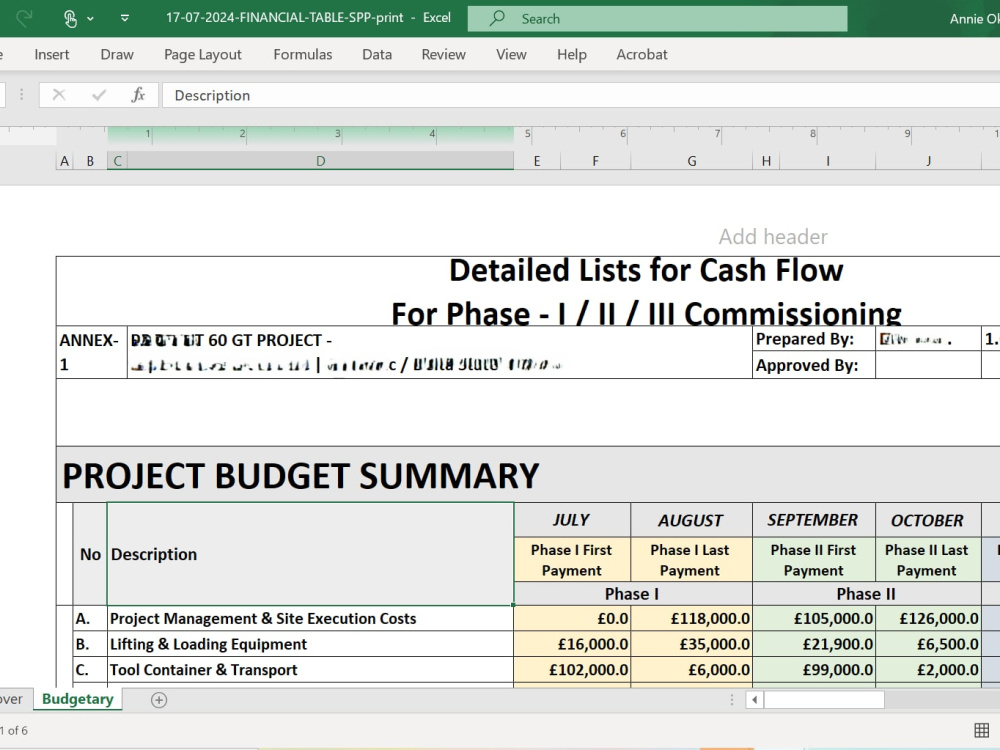The image size is (1000, 750).
Task: Select the Budgetary sheet tab
Action: (78, 699)
